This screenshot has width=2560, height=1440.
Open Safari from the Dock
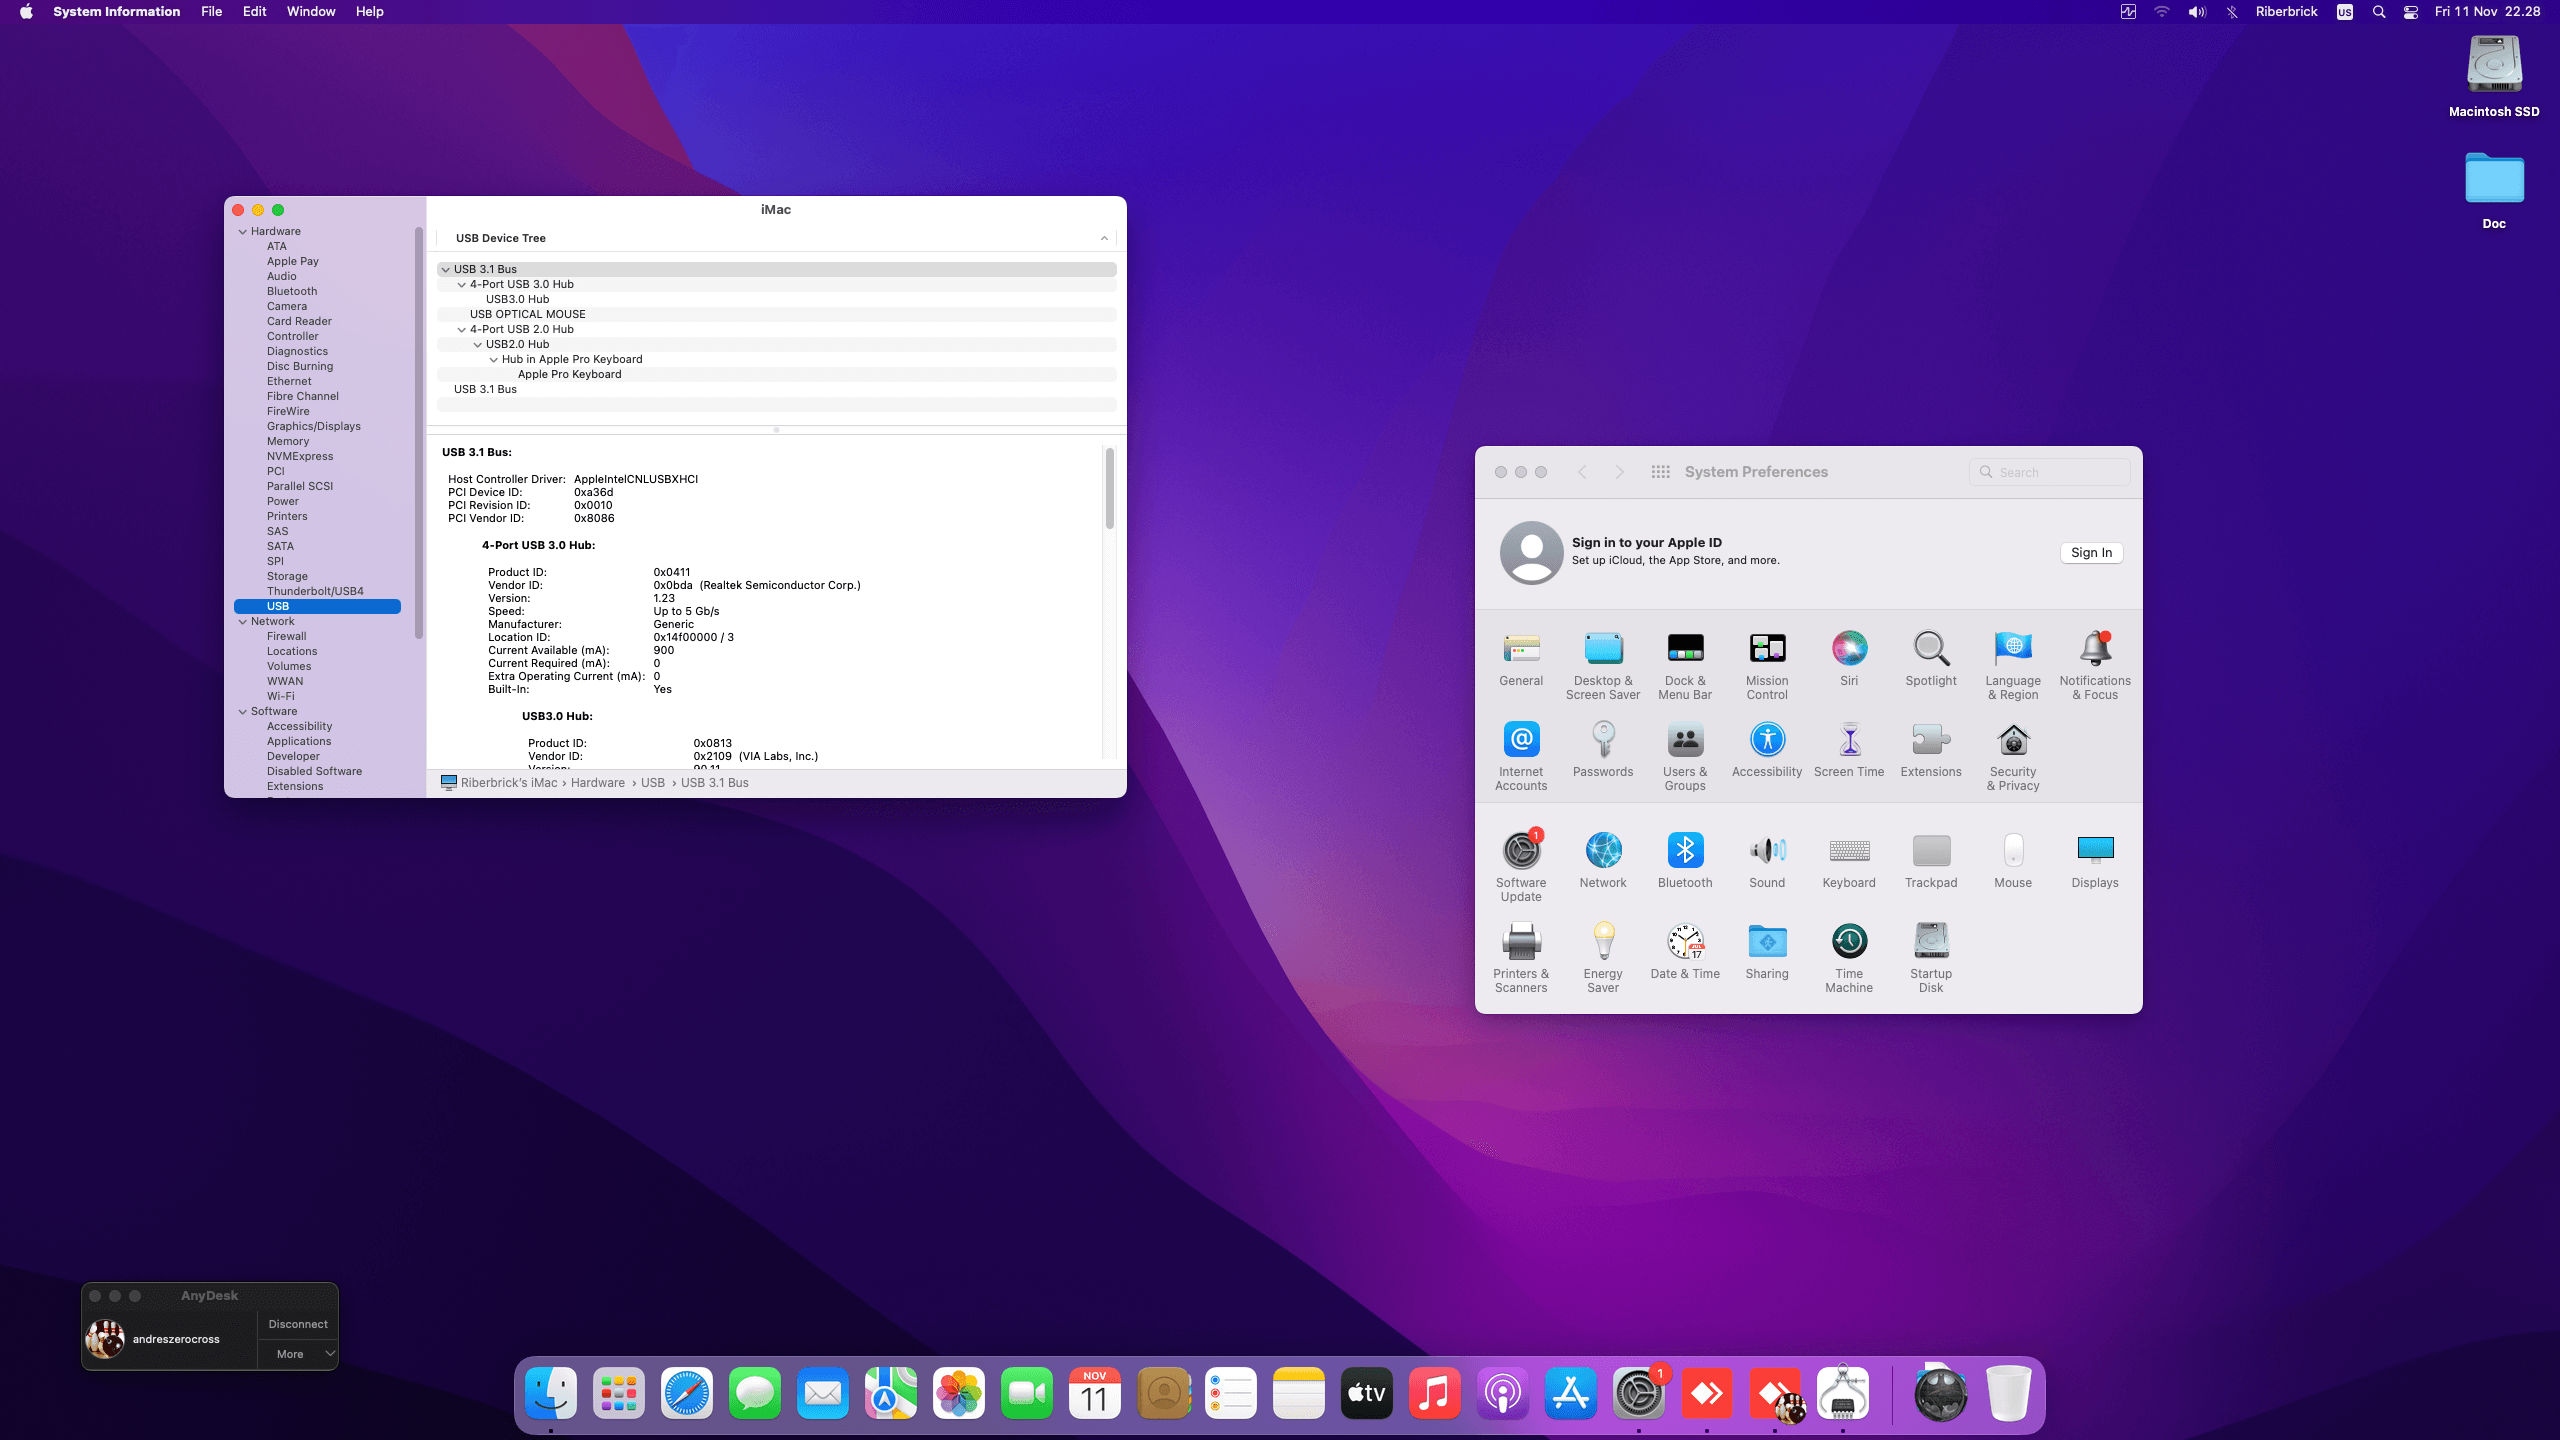tap(687, 1394)
